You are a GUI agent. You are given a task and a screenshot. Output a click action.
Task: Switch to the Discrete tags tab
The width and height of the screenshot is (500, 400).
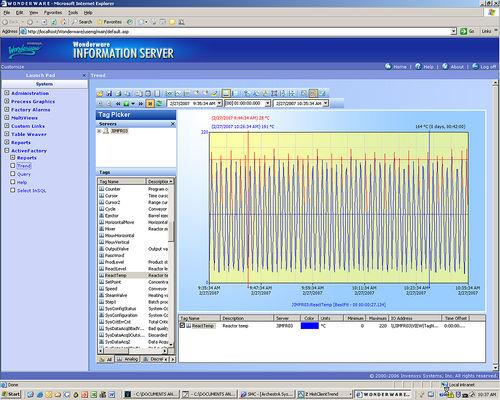click(x=154, y=359)
